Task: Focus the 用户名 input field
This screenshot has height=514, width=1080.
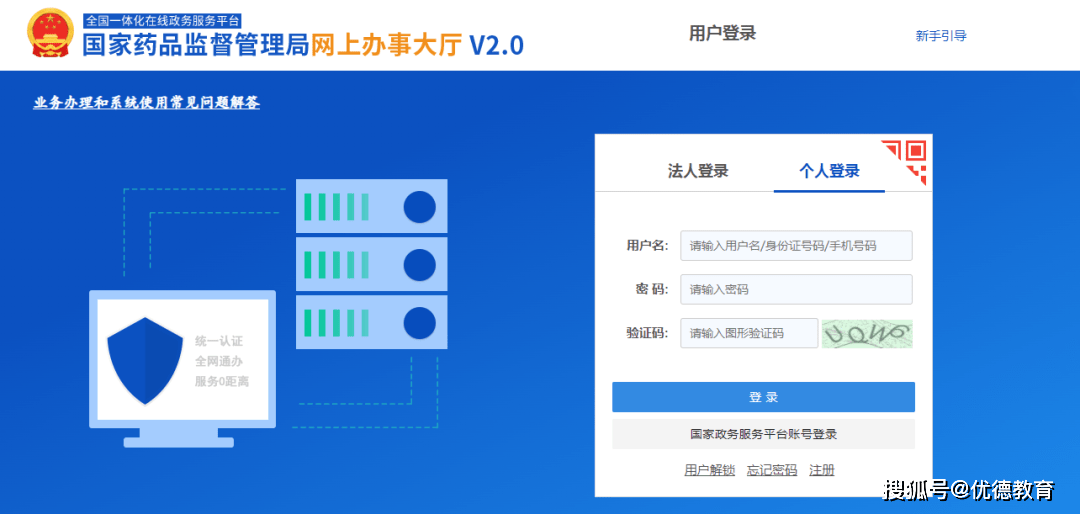Action: pyautogui.click(x=796, y=245)
